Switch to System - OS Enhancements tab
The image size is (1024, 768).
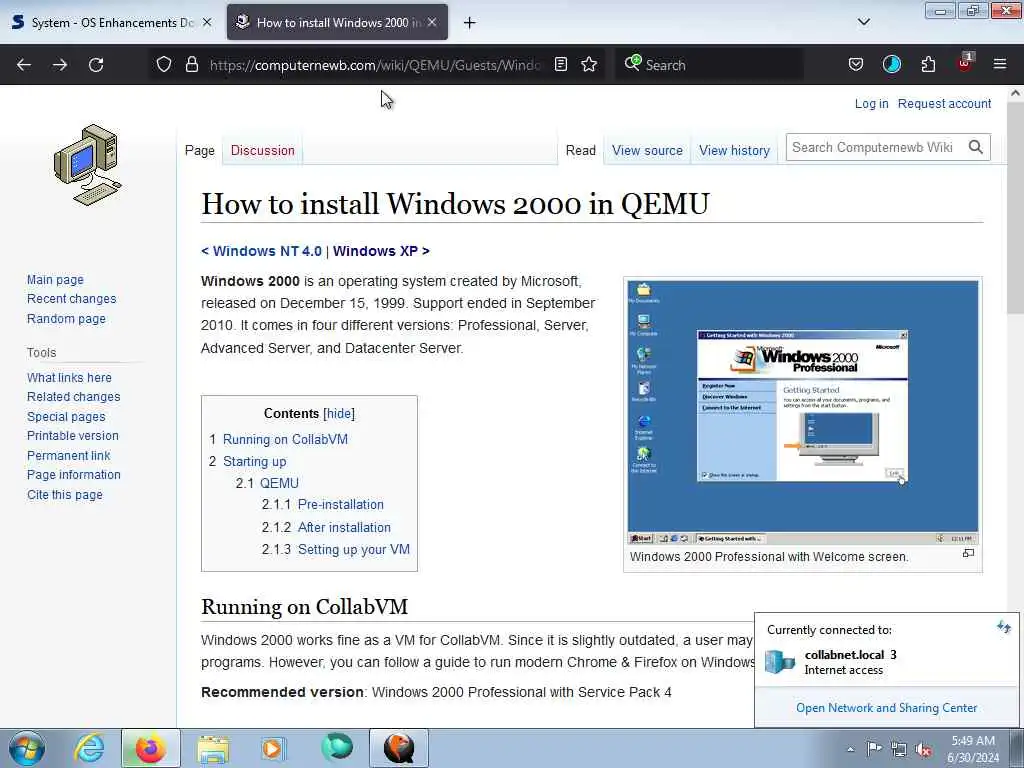[x=112, y=22]
